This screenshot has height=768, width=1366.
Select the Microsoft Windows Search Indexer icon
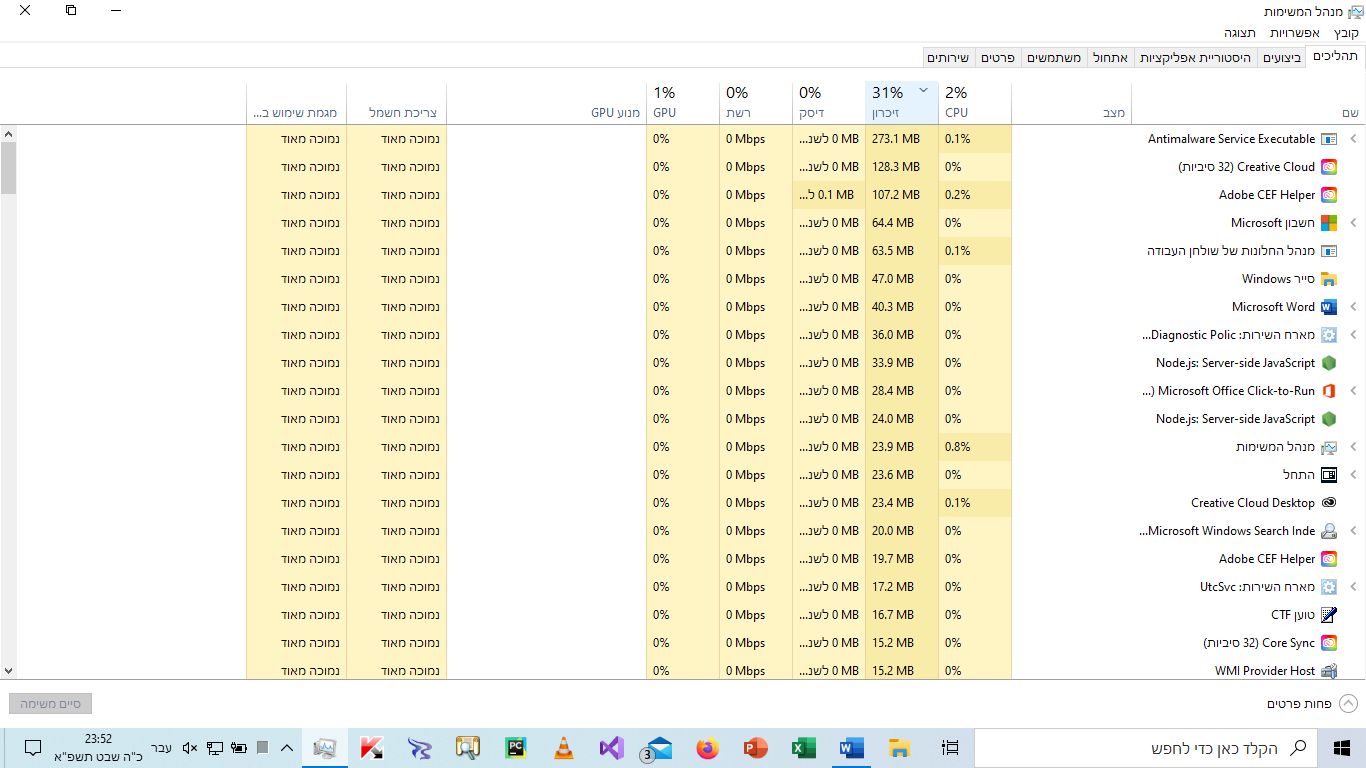point(1329,531)
